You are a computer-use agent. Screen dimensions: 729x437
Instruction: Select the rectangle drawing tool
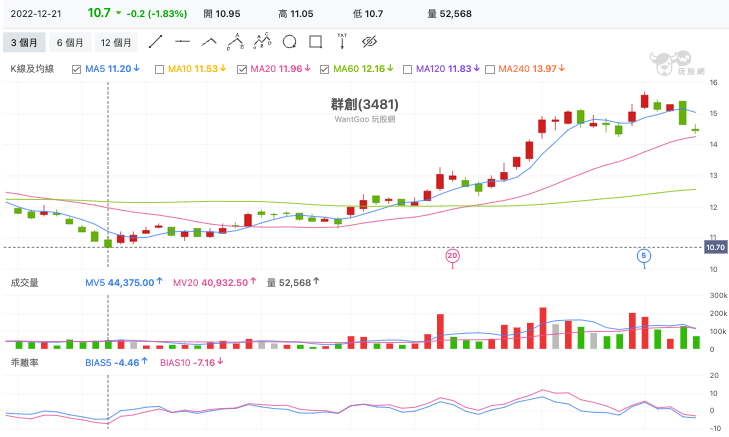click(316, 42)
